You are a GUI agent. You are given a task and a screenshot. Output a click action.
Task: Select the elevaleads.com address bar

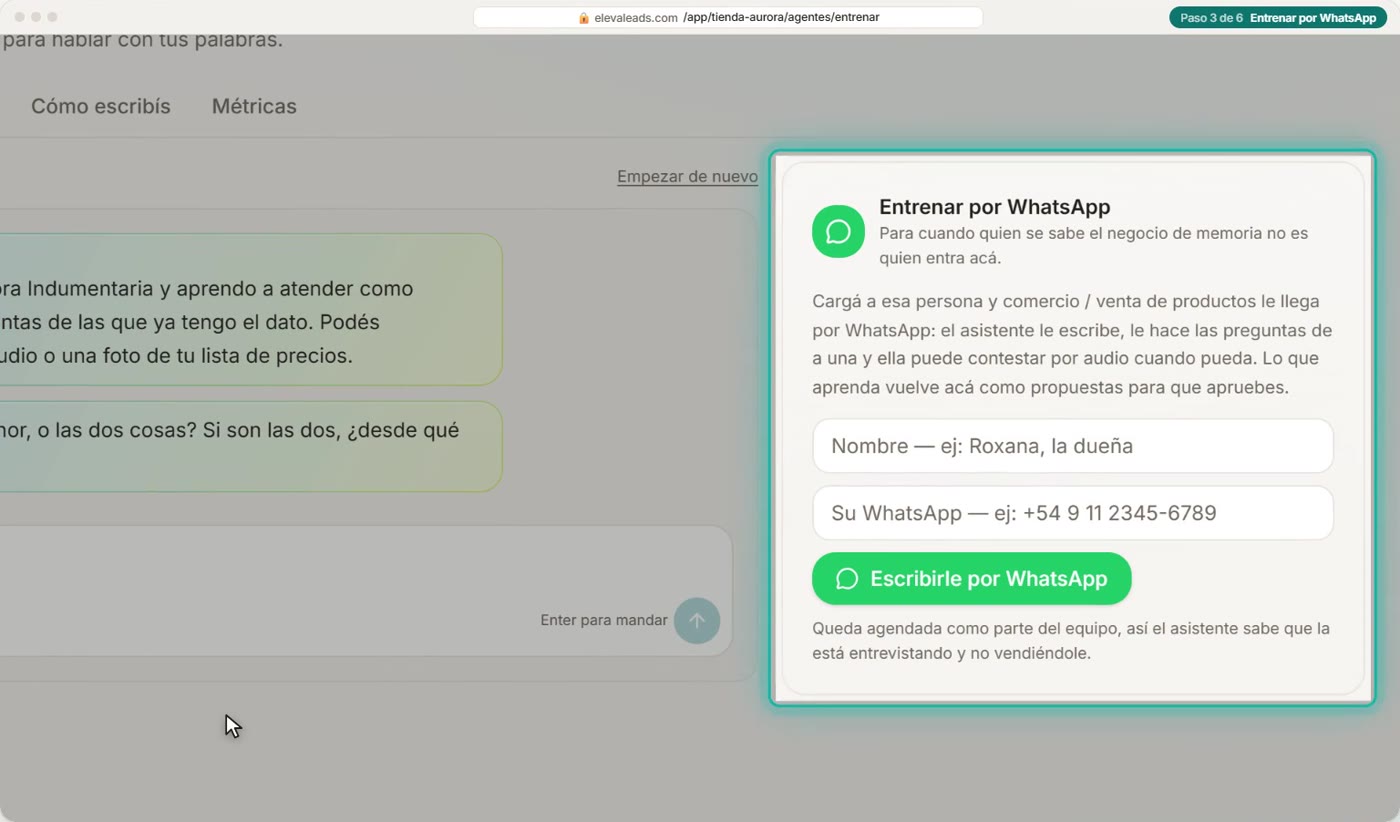[728, 18]
